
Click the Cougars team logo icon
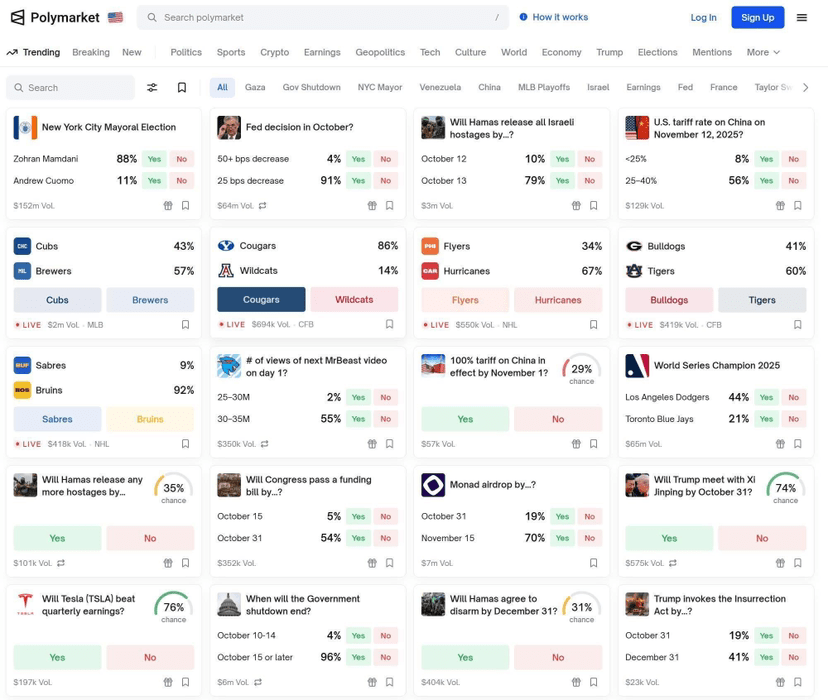click(226, 245)
